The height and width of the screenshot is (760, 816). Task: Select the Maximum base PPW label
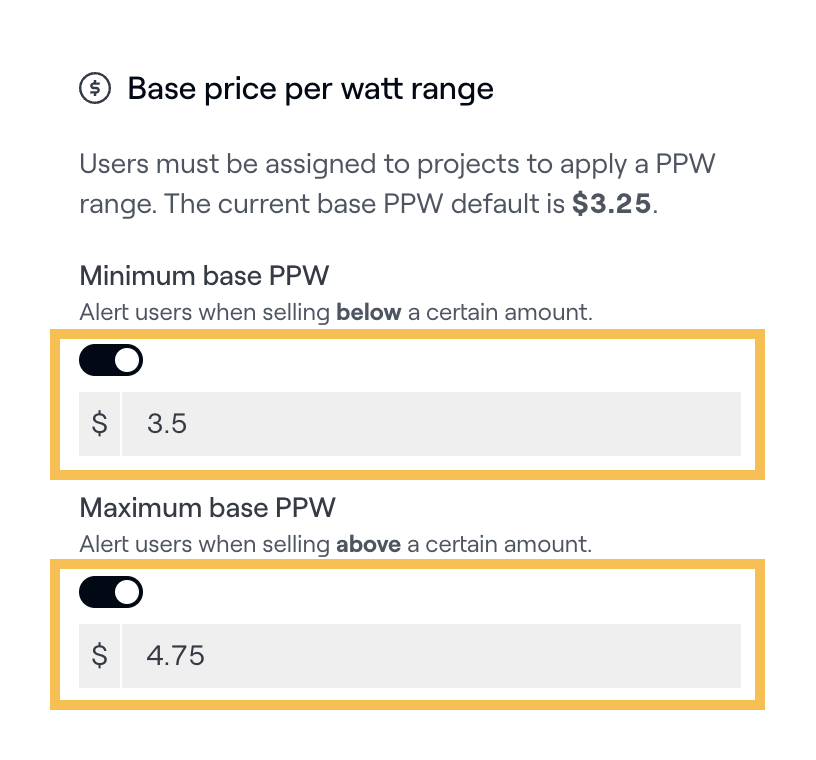point(207,507)
